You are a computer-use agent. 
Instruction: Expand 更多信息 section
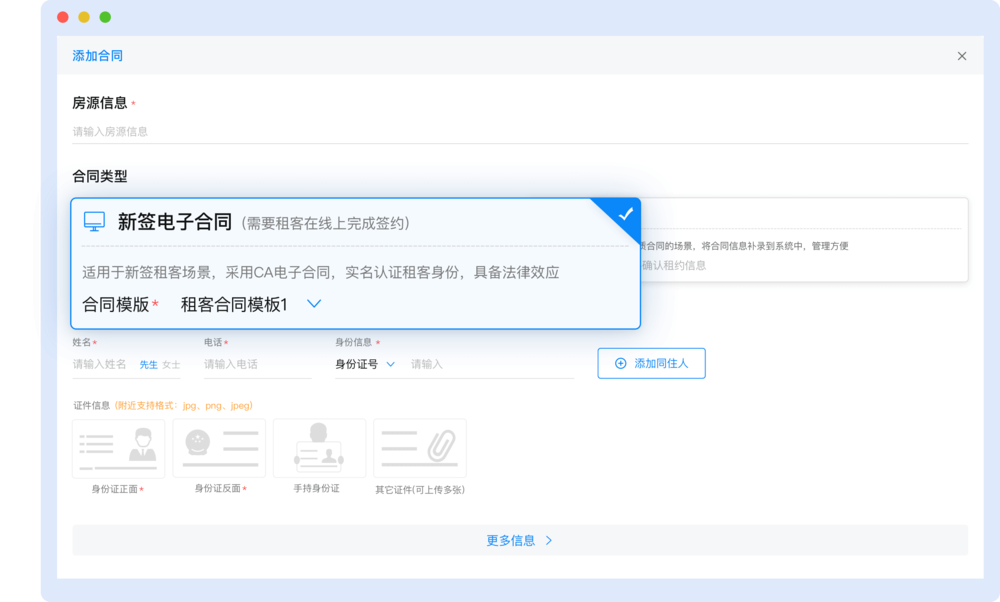click(x=520, y=540)
